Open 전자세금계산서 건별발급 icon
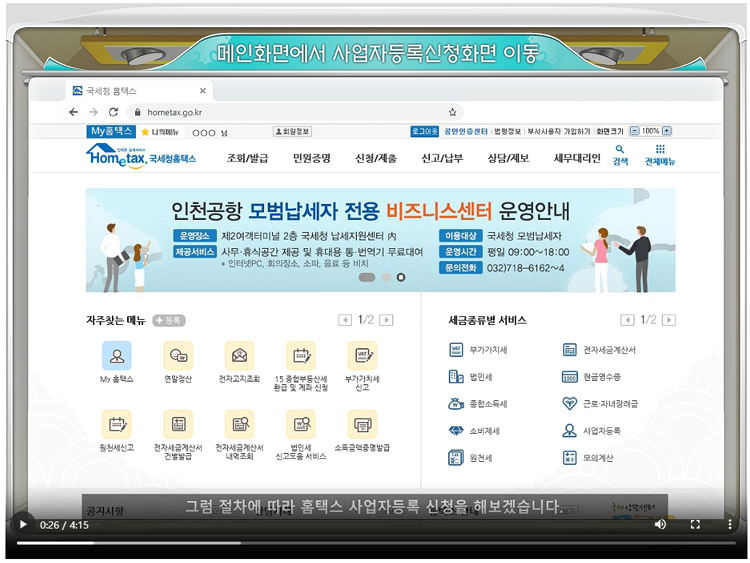Screen dimensions: 750x563 click(x=178, y=424)
